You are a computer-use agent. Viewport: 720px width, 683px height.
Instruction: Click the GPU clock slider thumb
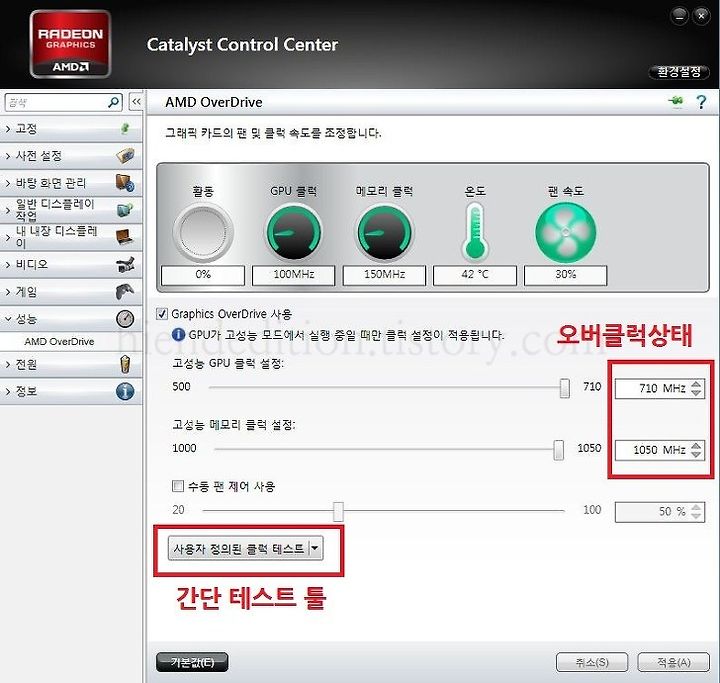565,388
